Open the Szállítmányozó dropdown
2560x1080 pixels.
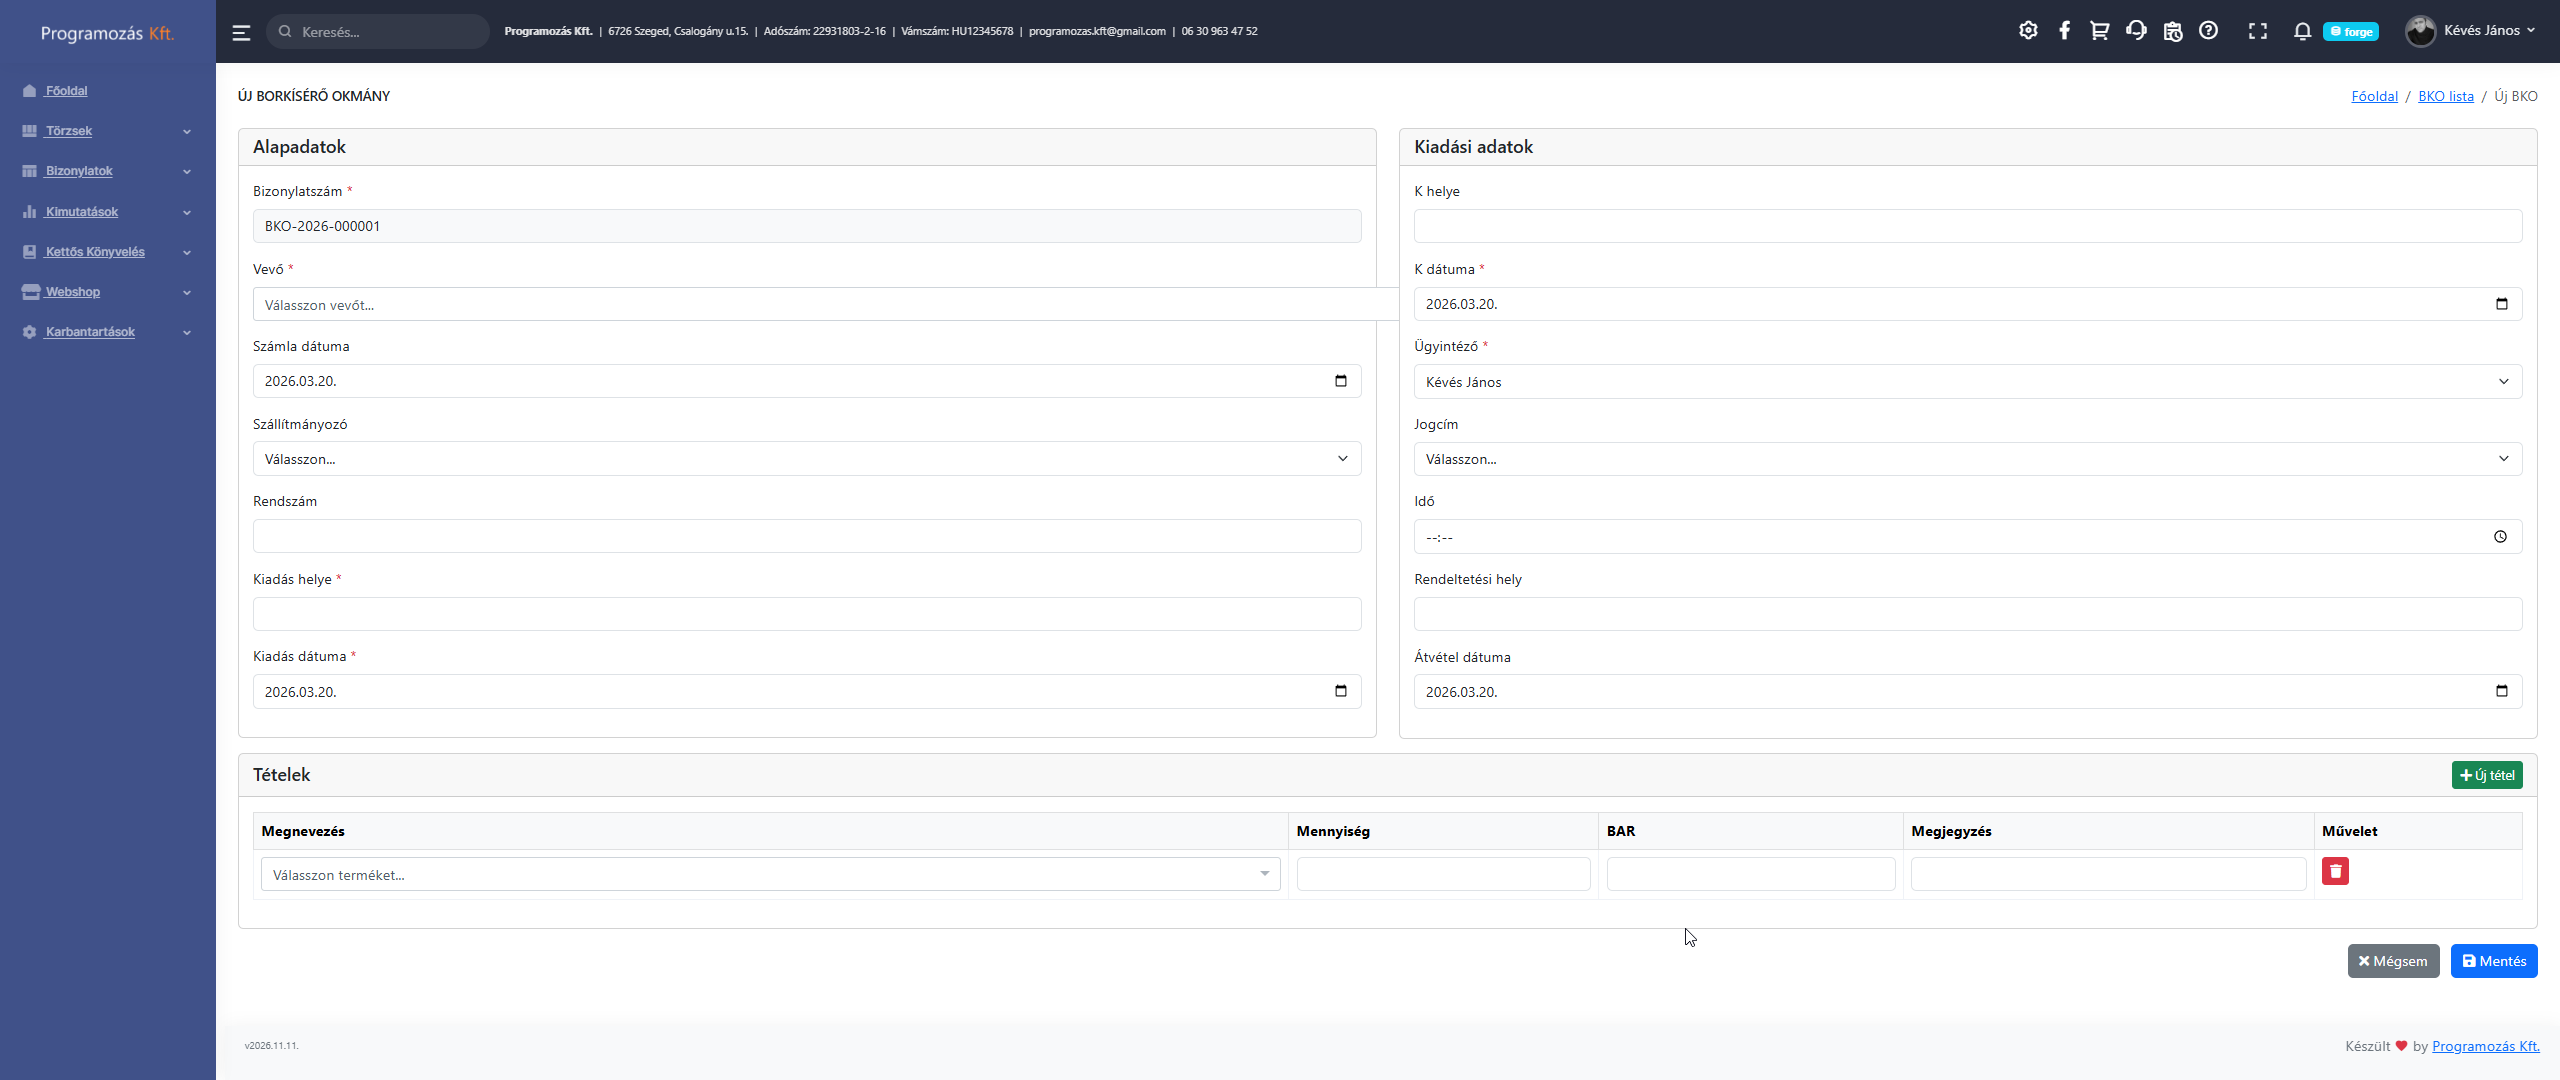tap(806, 459)
